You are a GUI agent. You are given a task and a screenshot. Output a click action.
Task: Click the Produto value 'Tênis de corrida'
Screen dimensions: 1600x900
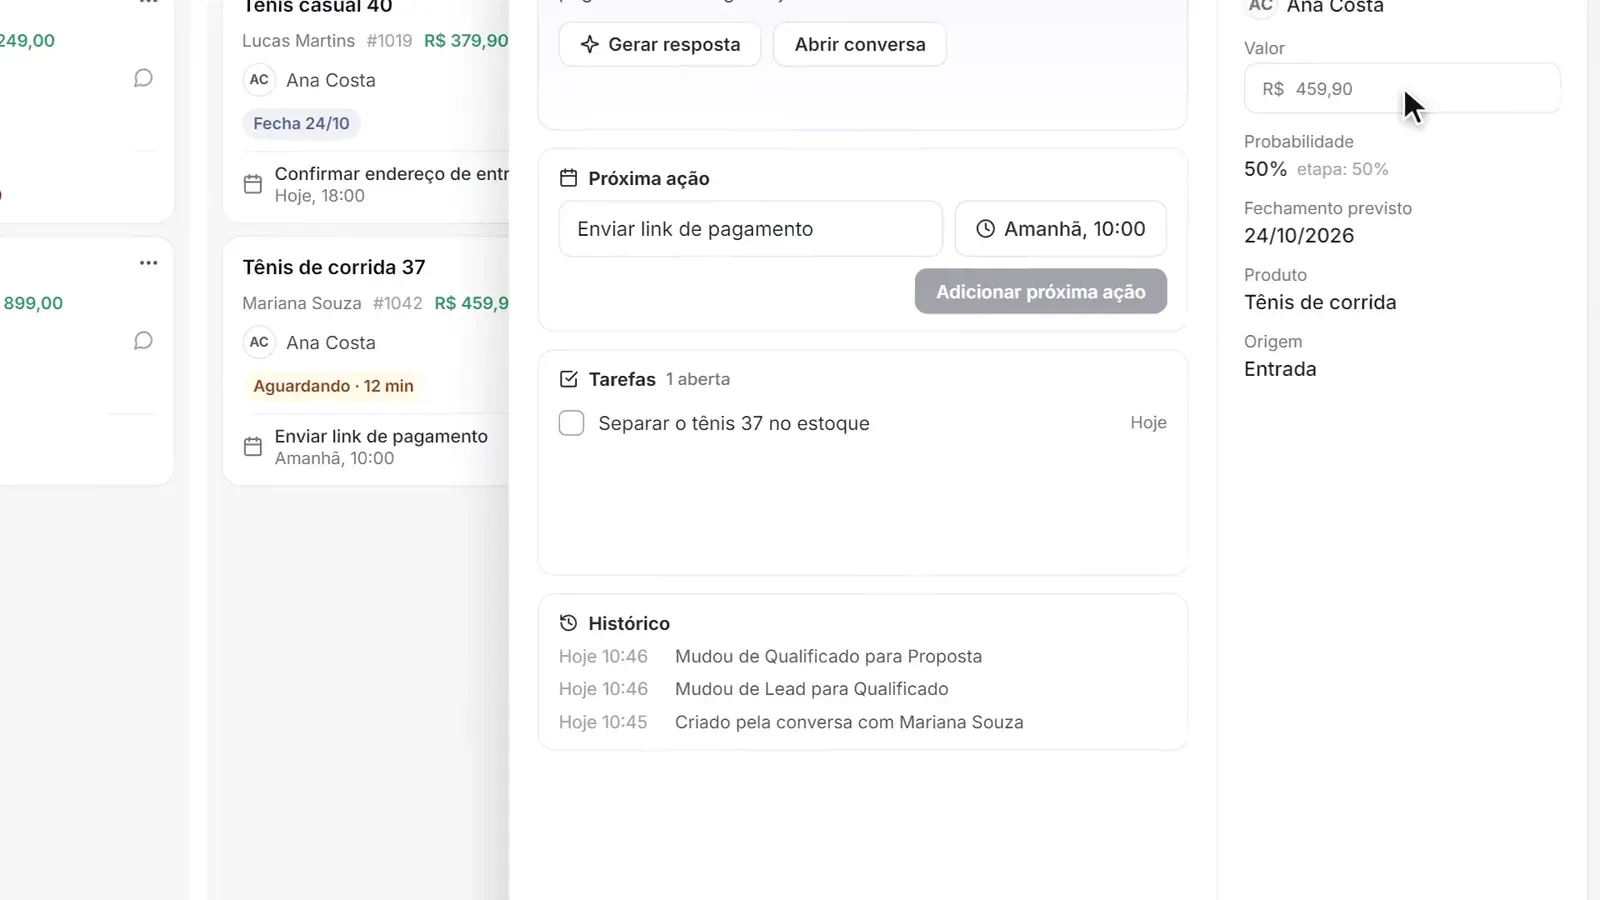pos(1320,302)
